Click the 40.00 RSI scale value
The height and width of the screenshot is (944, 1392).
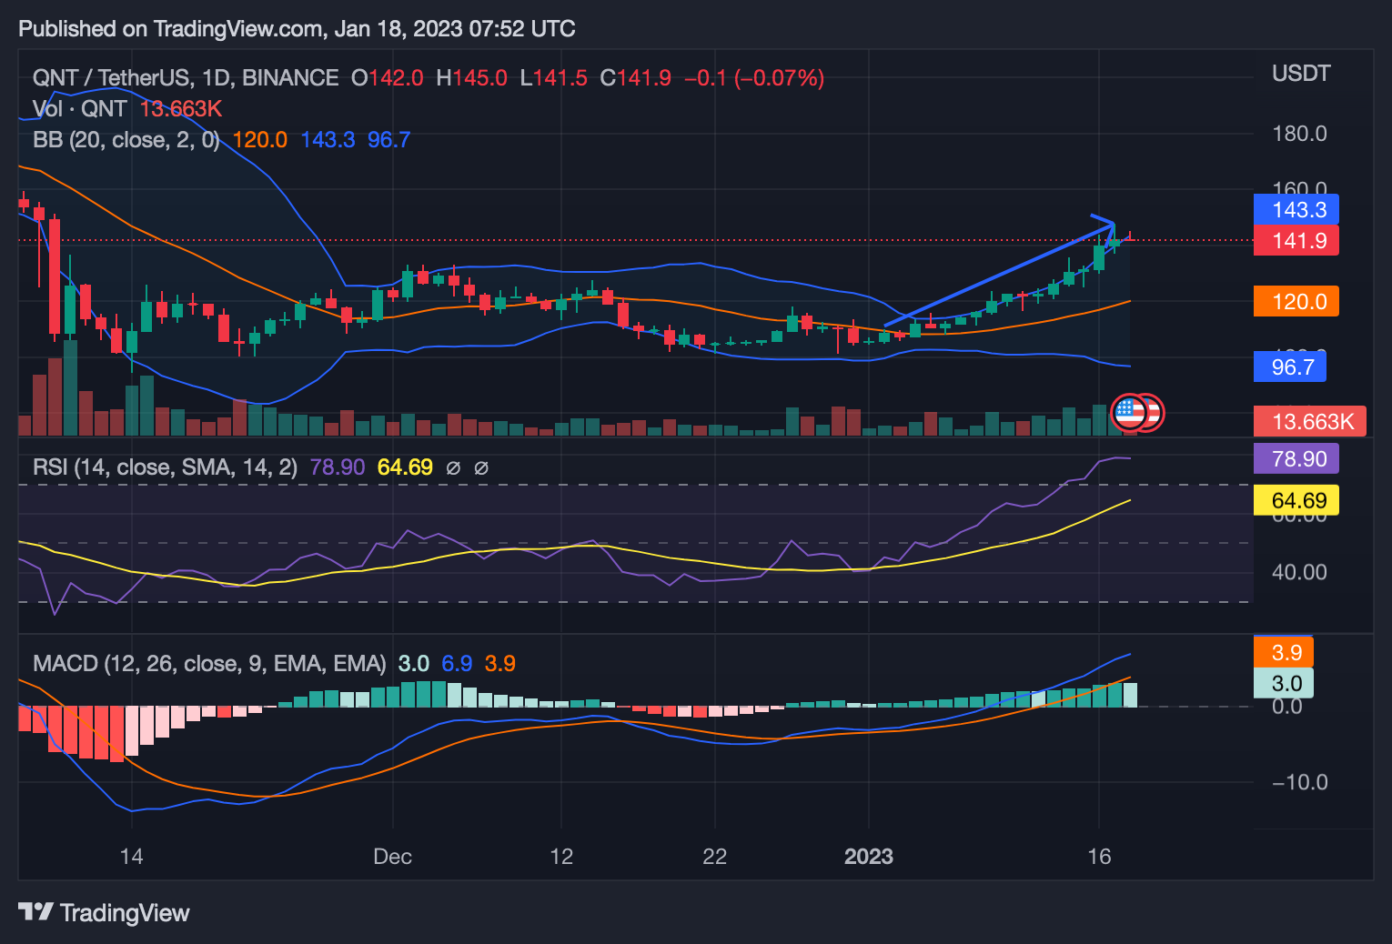pyautogui.click(x=1299, y=573)
